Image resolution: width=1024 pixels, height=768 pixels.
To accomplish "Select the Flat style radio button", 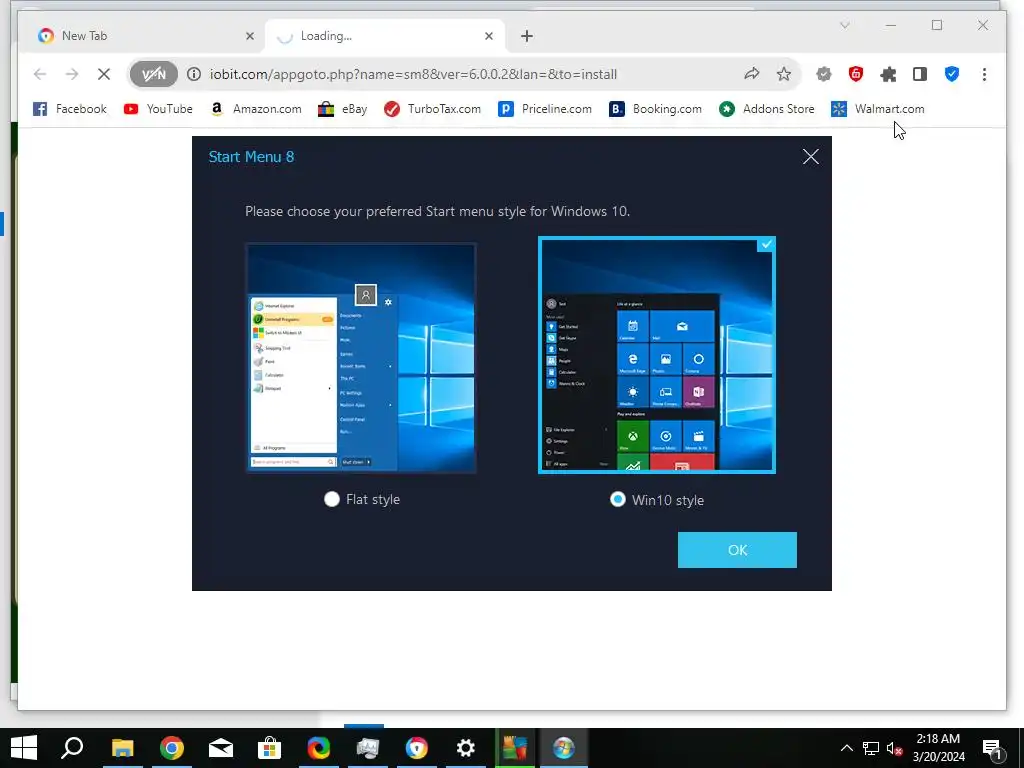I will 332,499.
